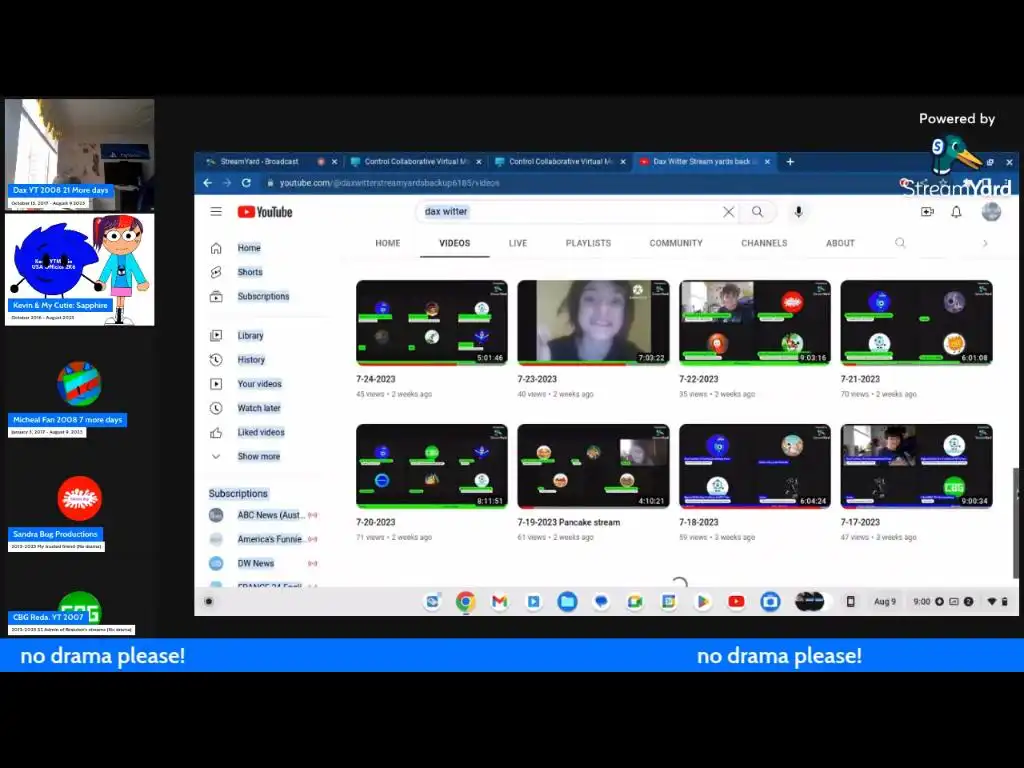The width and height of the screenshot is (1024, 768).
Task: Open a new browser tab with plus
Action: 790,161
